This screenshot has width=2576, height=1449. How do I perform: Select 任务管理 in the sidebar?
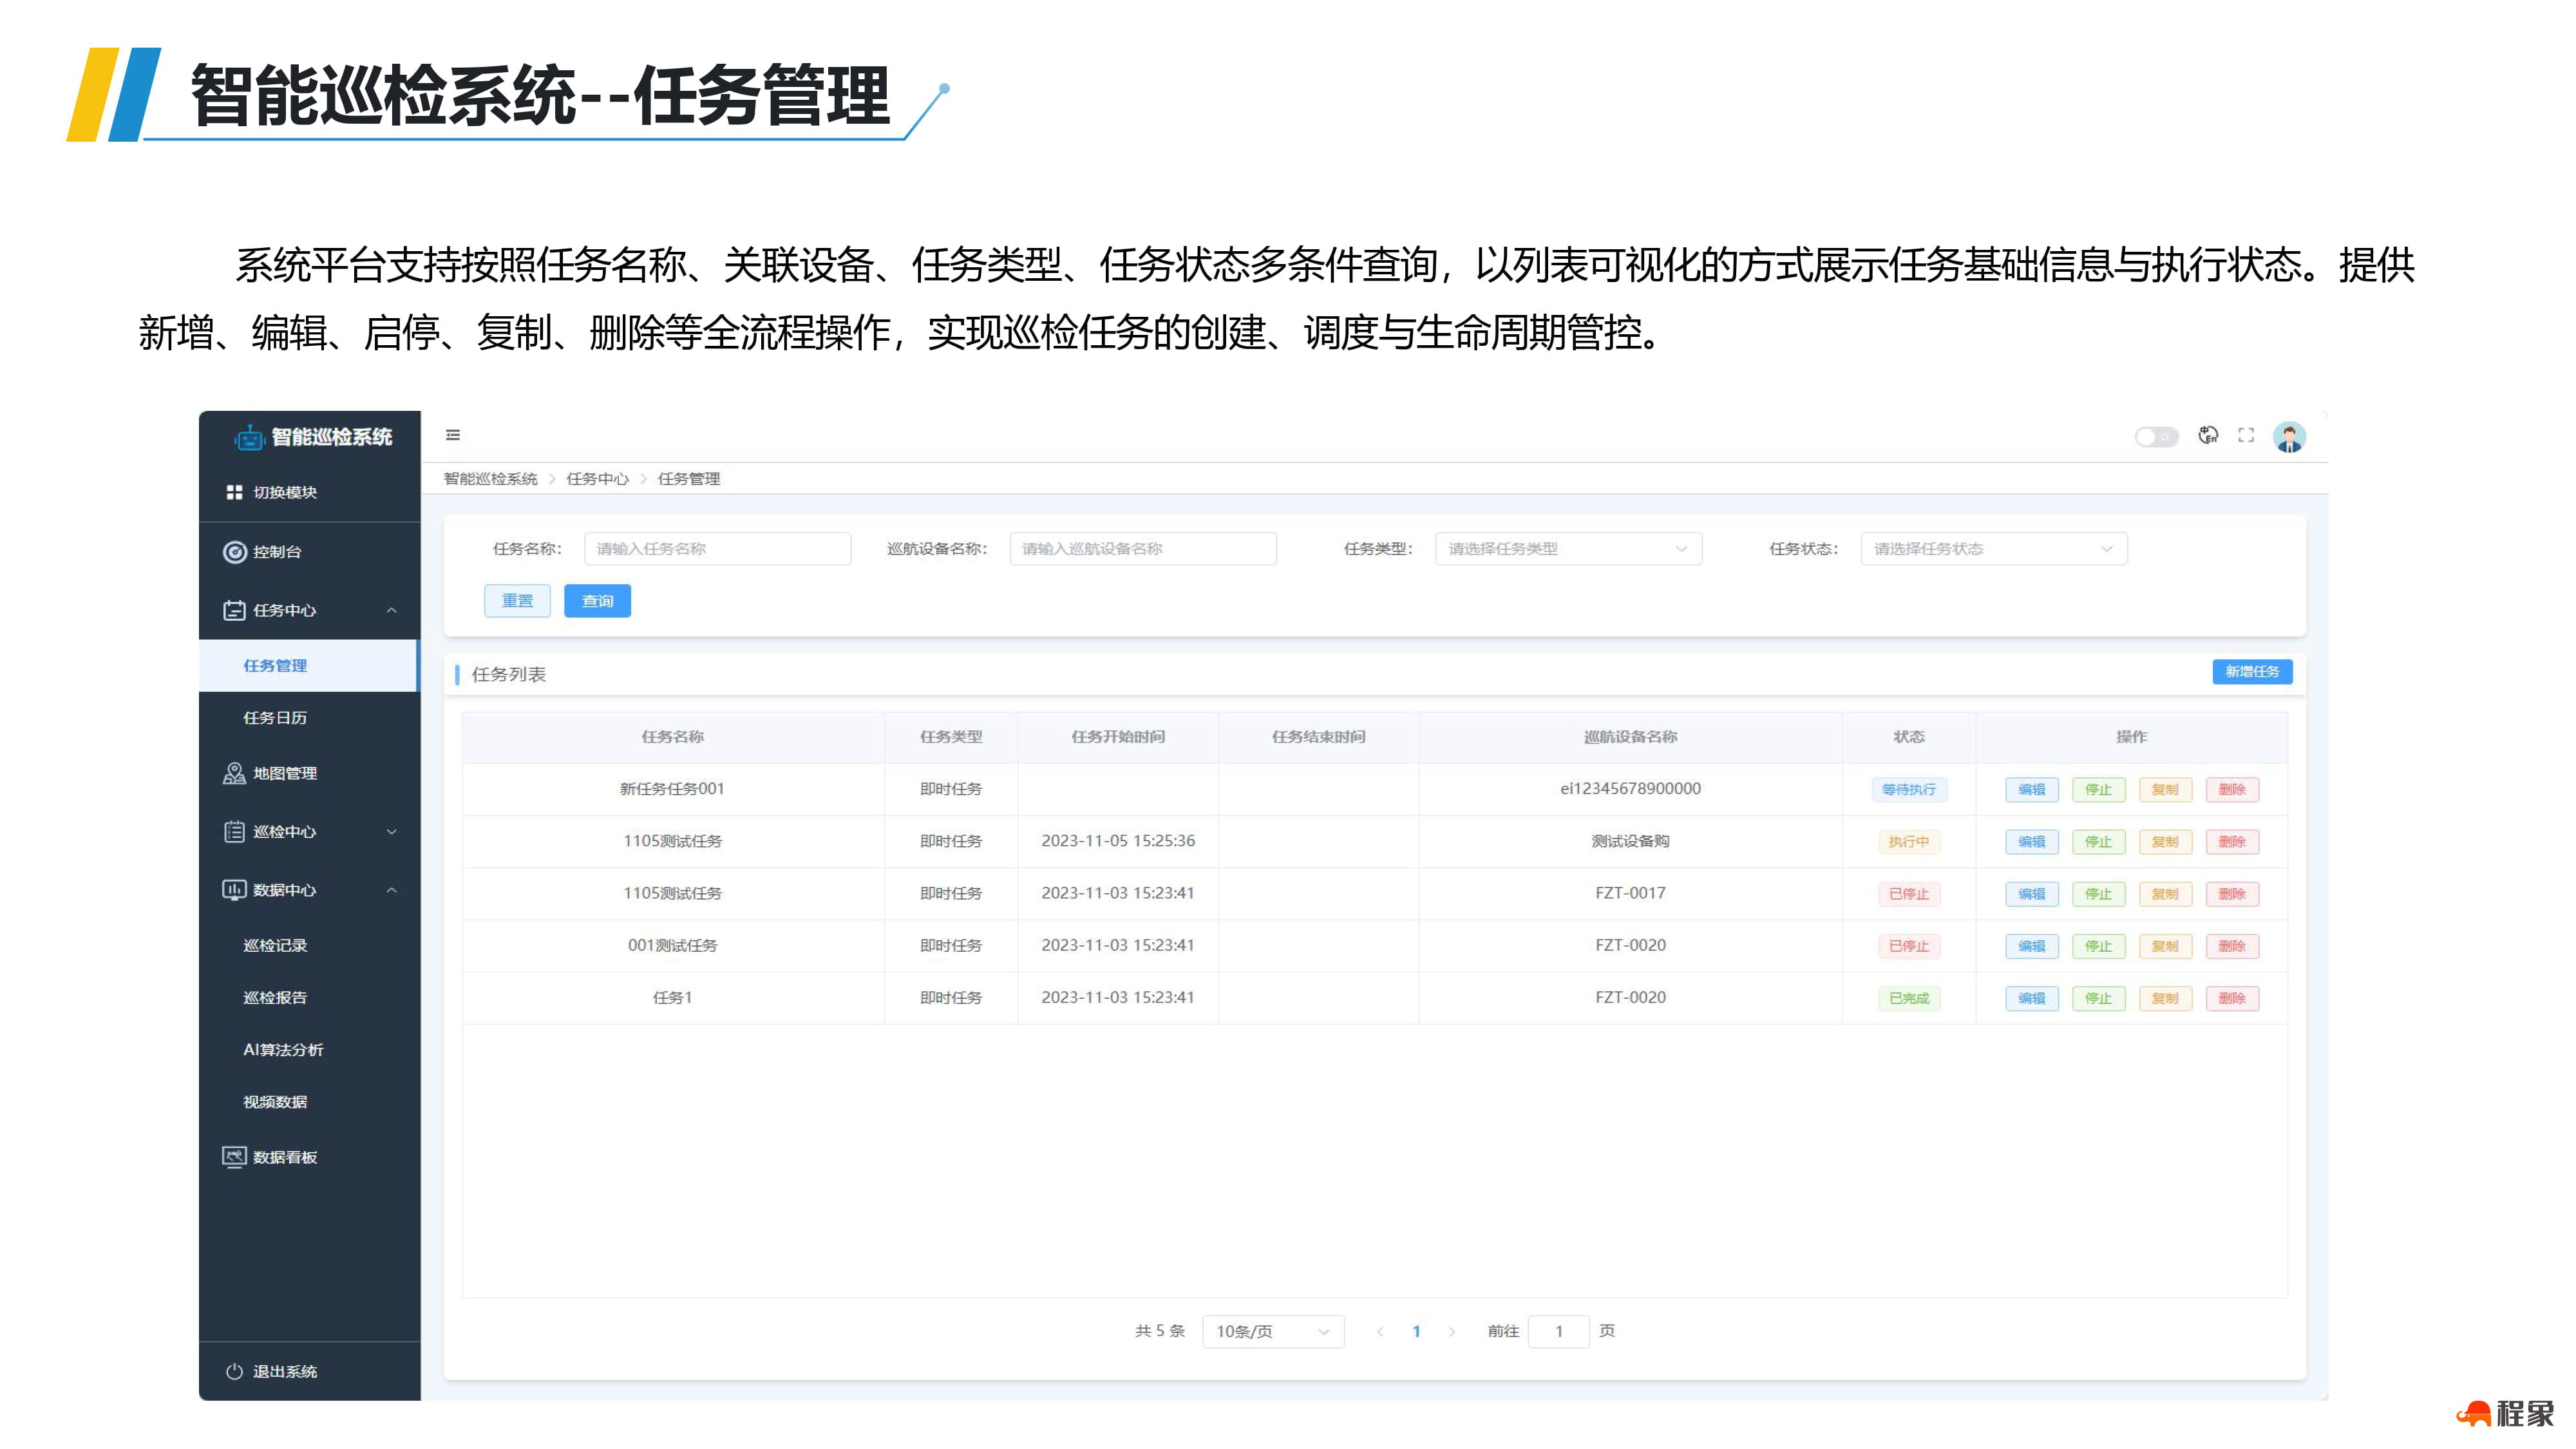308,666
